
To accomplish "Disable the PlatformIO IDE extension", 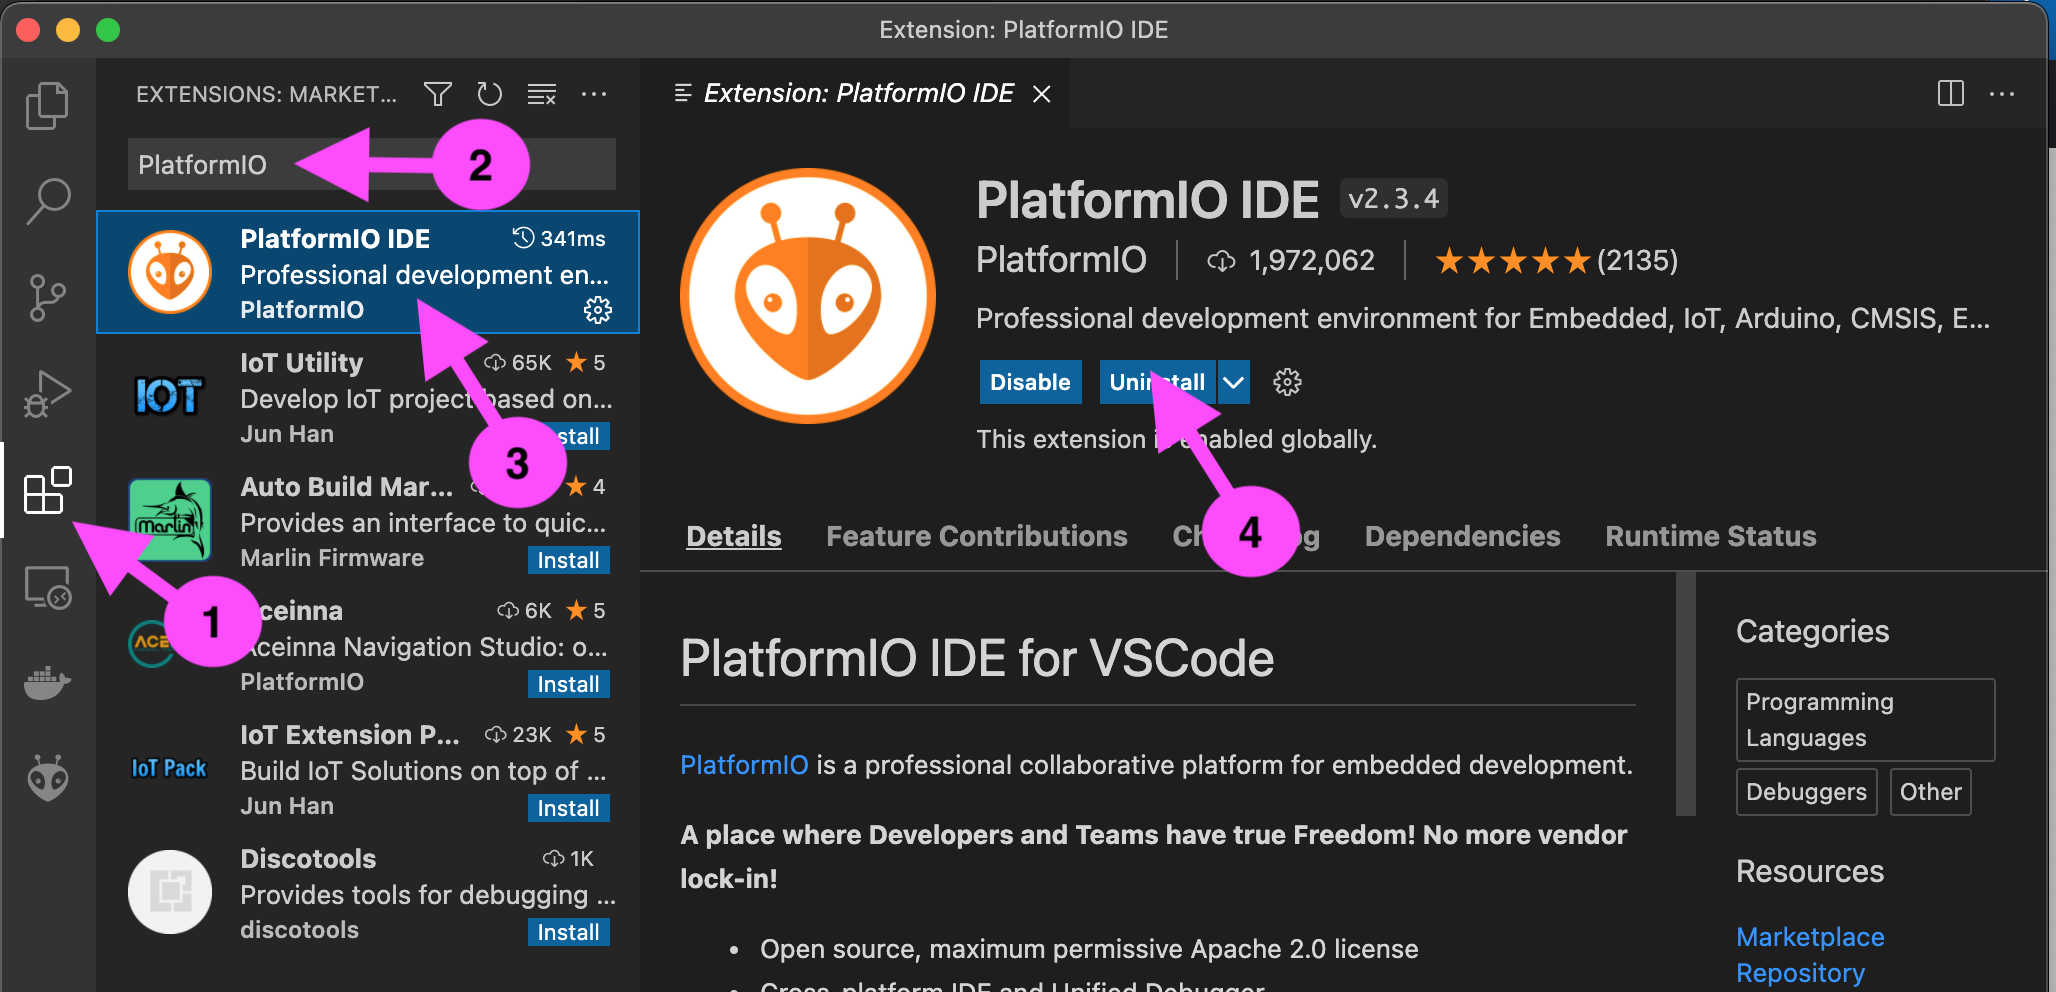I will (1030, 382).
